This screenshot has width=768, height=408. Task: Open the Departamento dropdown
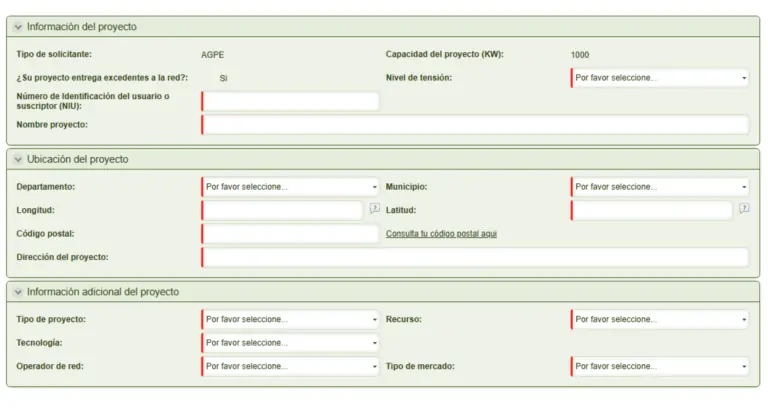coord(290,187)
